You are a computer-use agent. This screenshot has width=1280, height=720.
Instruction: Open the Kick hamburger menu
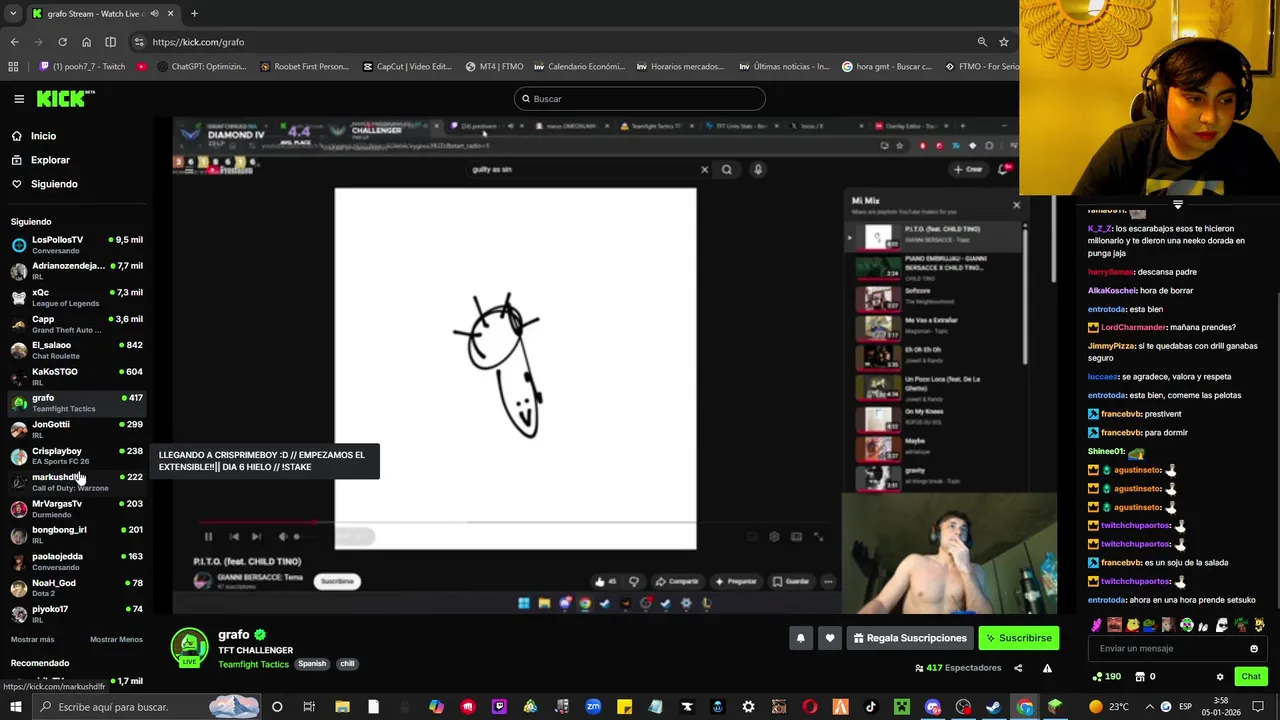[x=19, y=99]
